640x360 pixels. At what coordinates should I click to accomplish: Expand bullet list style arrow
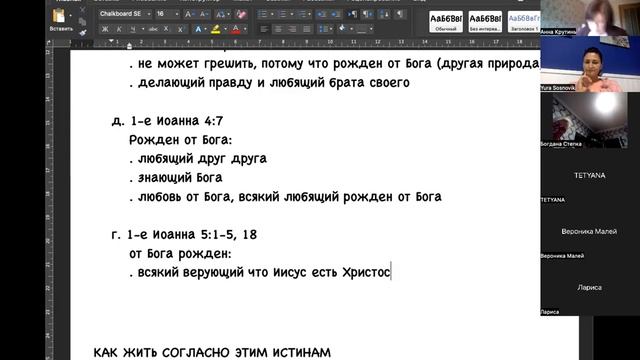(272, 14)
